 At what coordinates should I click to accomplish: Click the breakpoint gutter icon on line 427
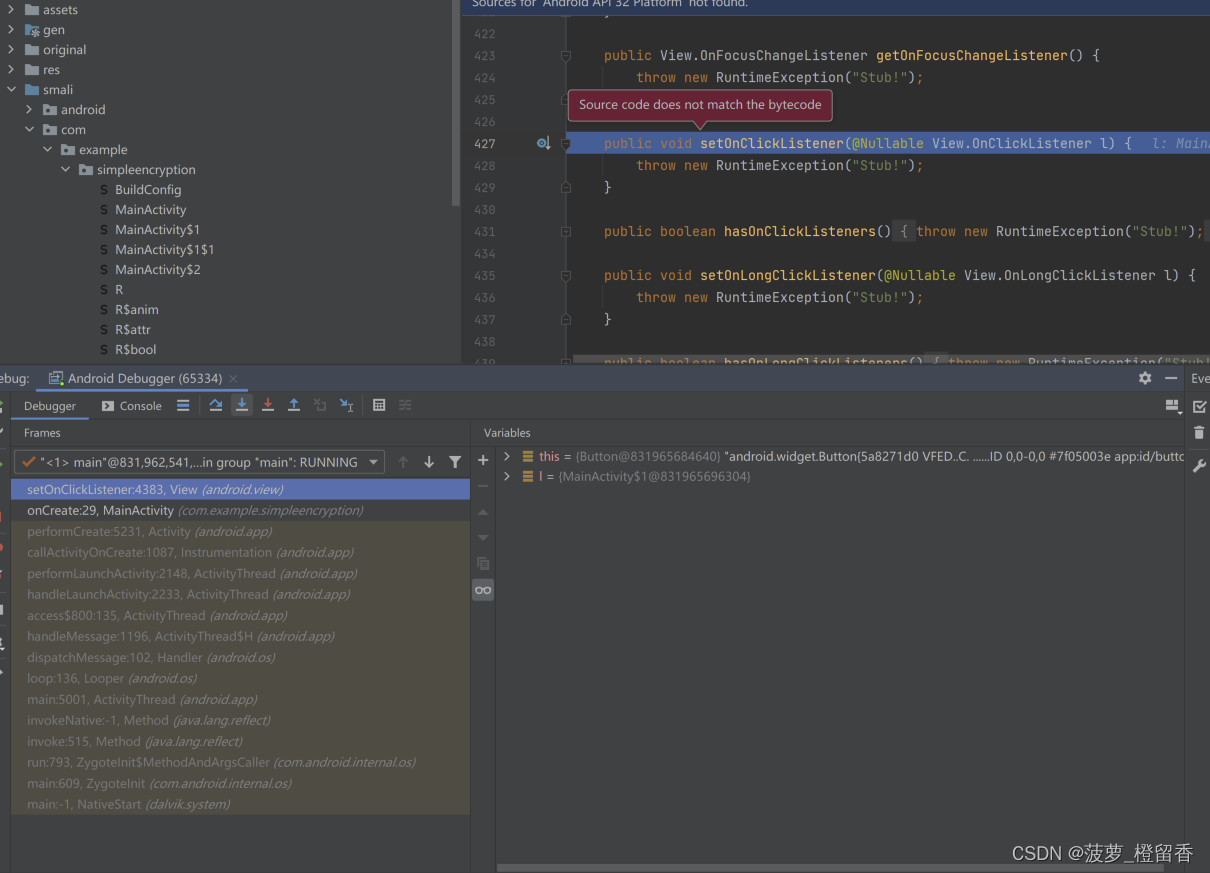click(x=543, y=144)
